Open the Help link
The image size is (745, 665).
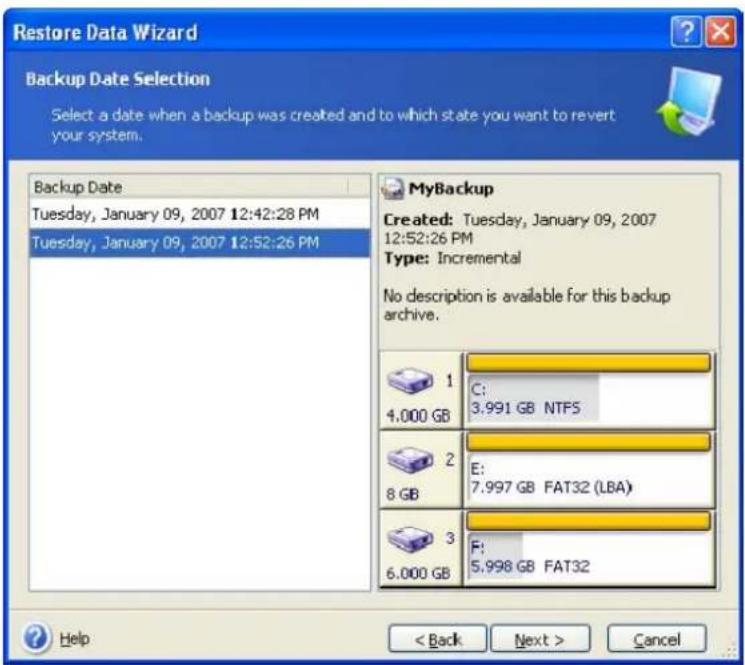tap(75, 639)
